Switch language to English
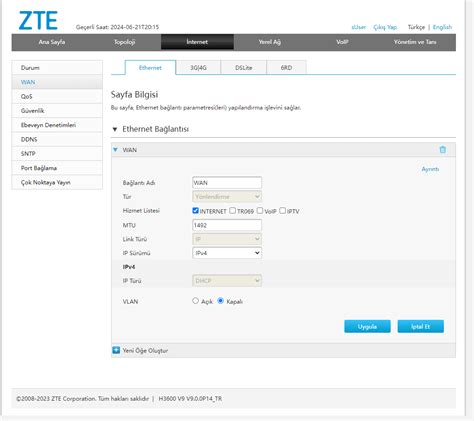The image size is (474, 421). [x=442, y=27]
